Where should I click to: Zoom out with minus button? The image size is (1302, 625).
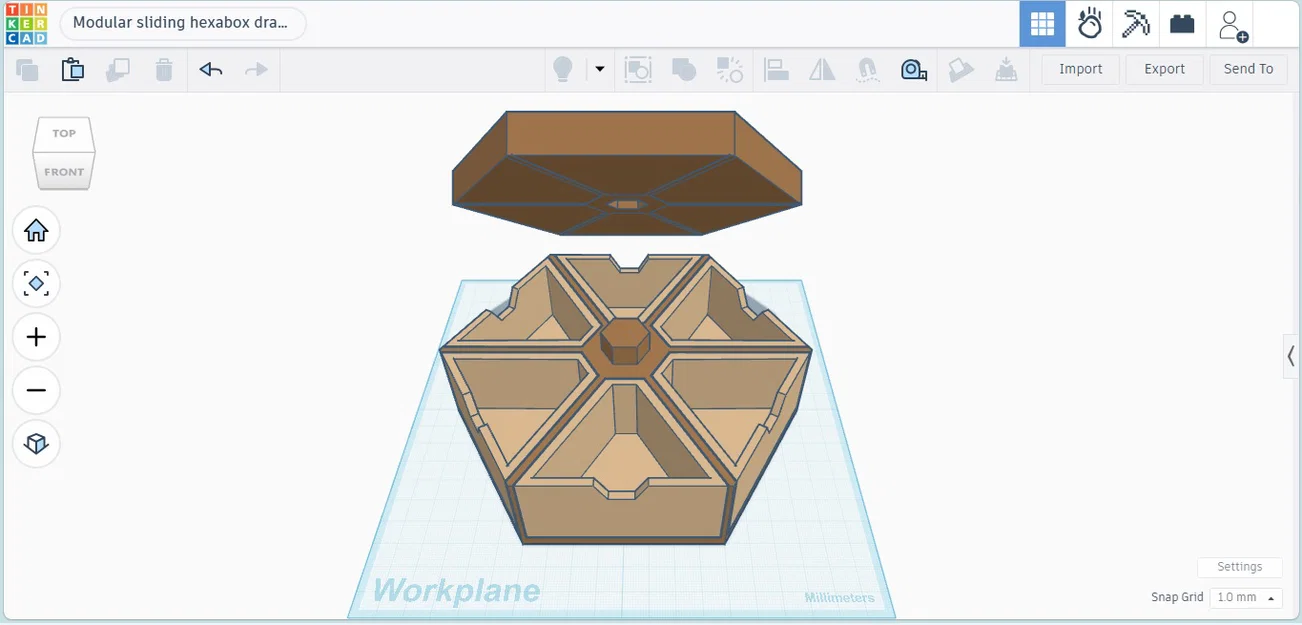(x=36, y=390)
